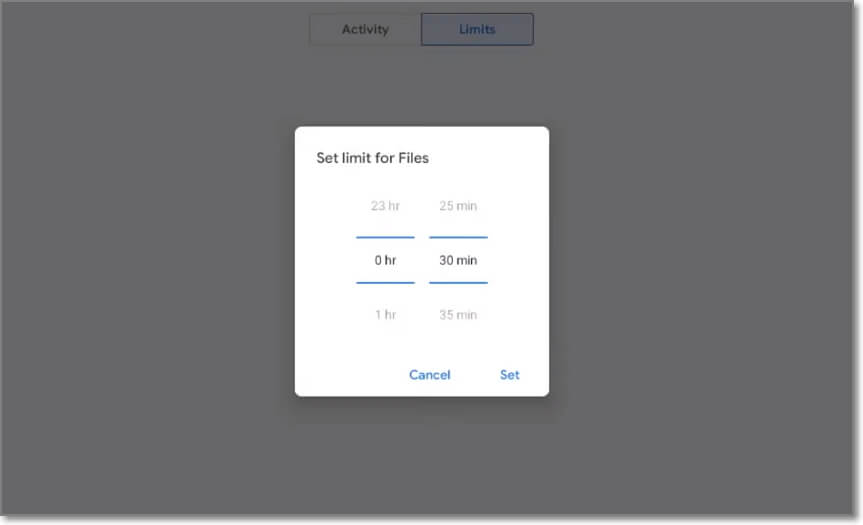Click the selected 30 min value

click(458, 260)
